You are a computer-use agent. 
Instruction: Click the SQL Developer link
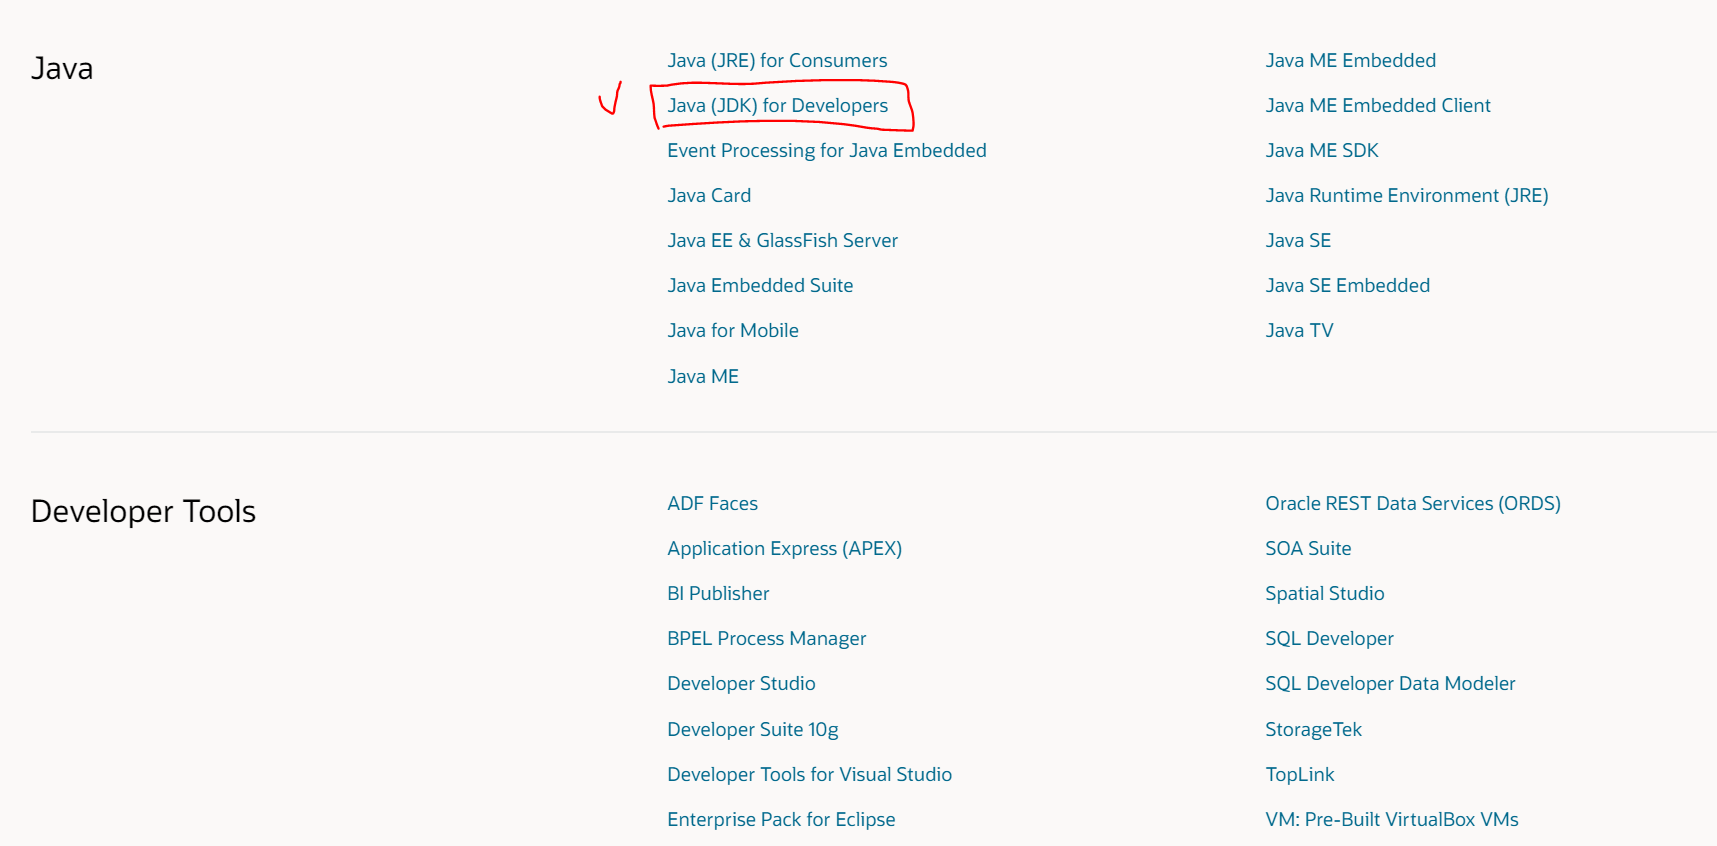[1329, 639]
